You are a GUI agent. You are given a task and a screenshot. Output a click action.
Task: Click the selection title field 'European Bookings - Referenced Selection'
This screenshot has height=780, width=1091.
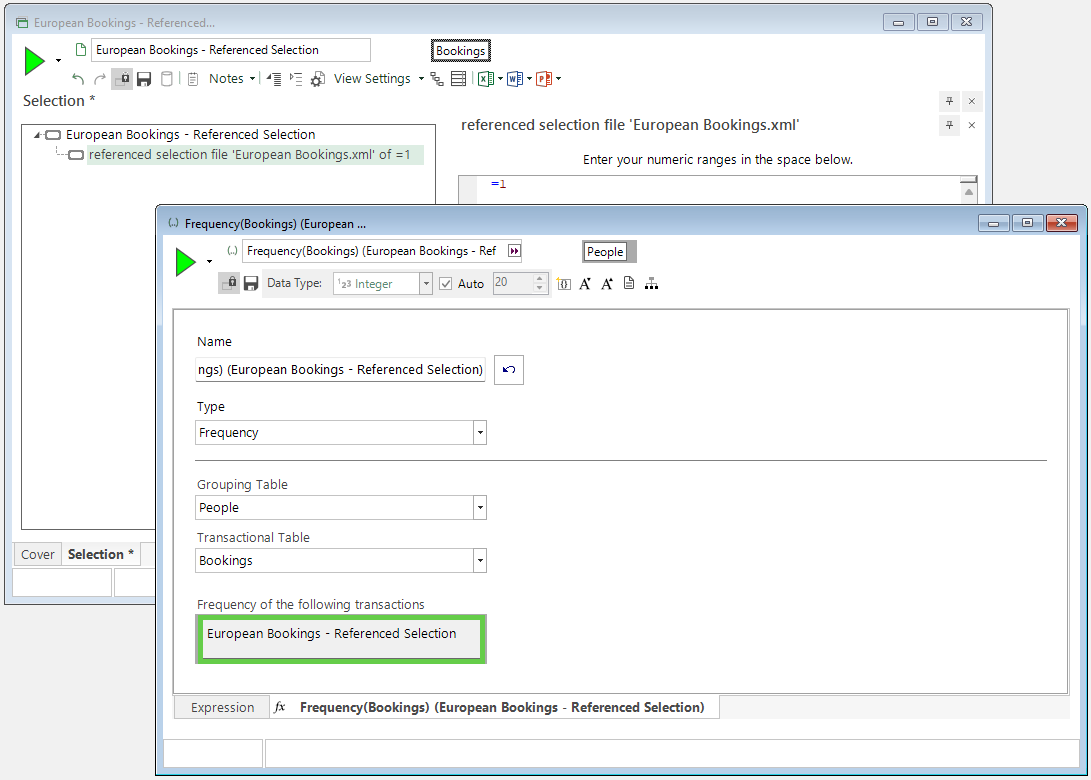coord(230,50)
